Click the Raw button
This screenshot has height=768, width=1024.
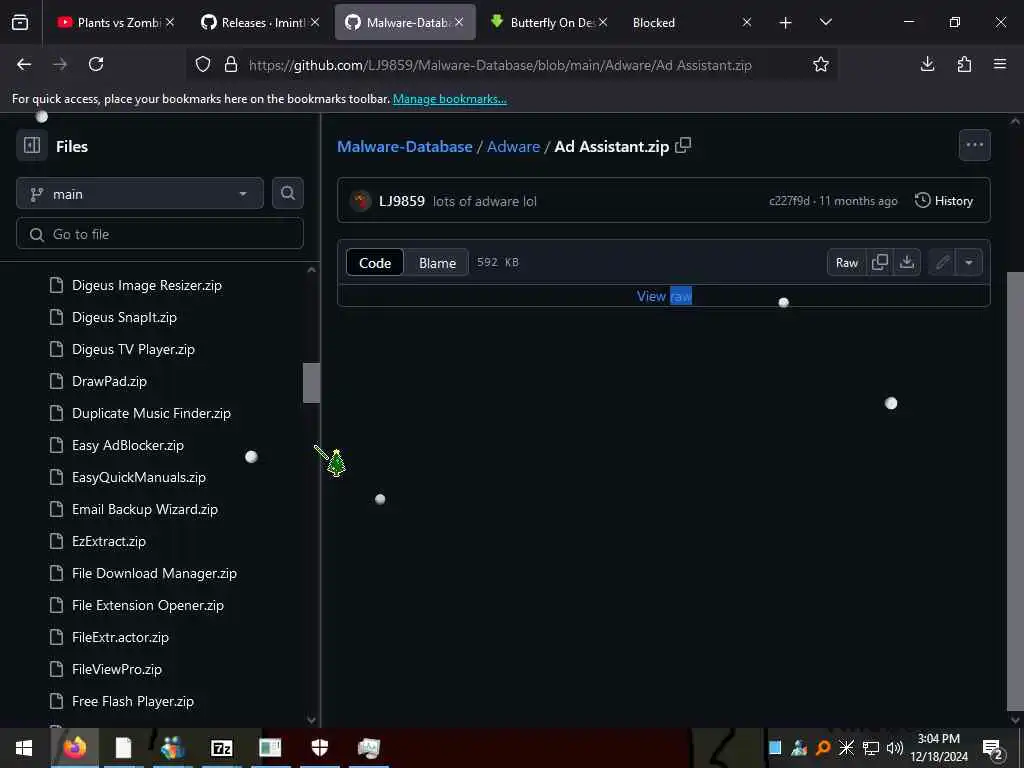click(x=846, y=263)
